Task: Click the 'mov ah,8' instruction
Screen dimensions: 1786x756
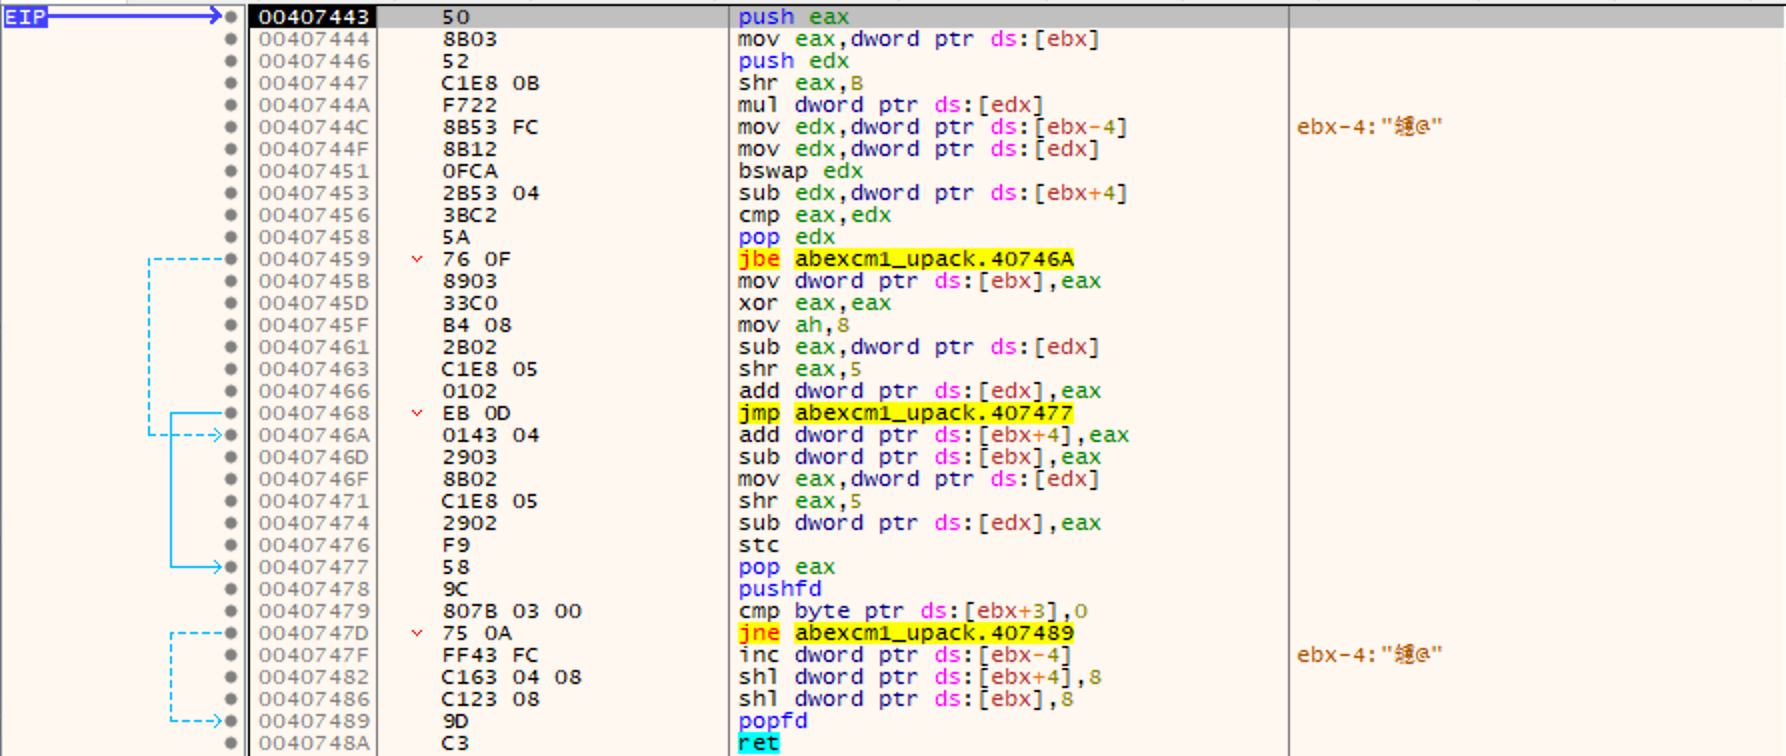Action: 794,325
